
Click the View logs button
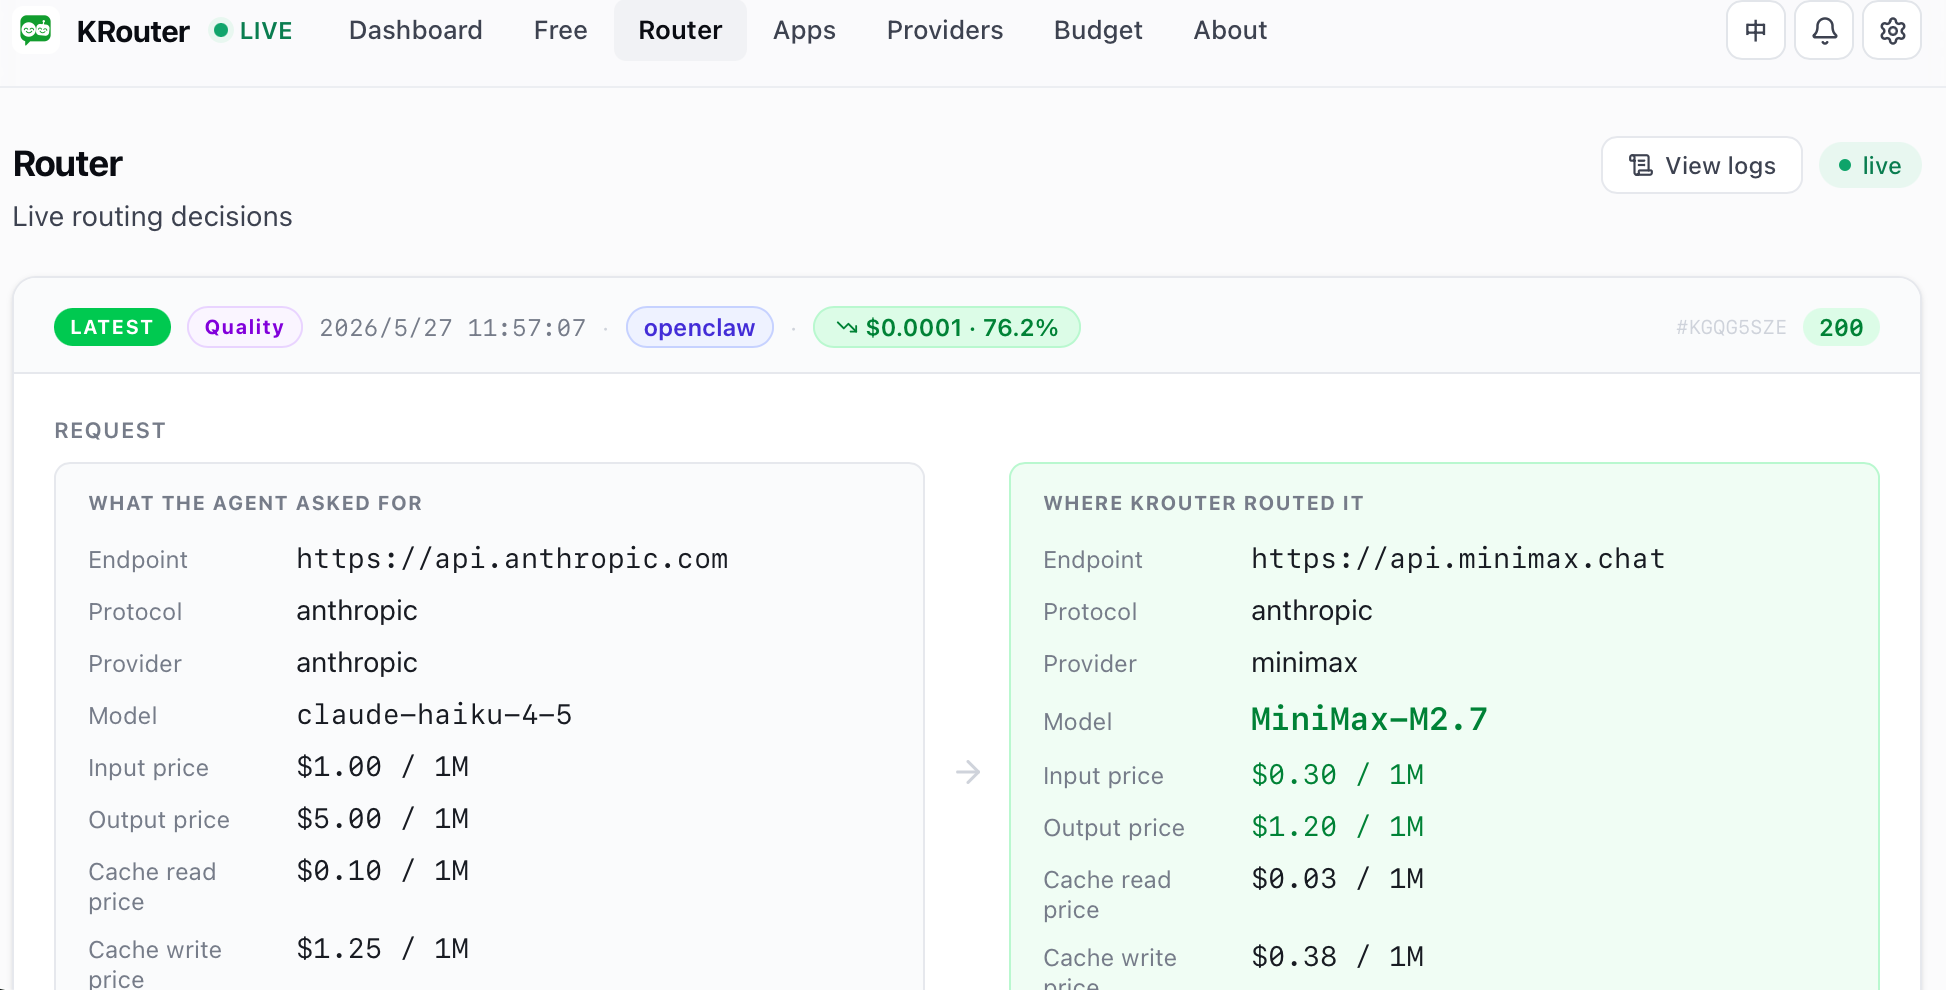coord(1701,165)
